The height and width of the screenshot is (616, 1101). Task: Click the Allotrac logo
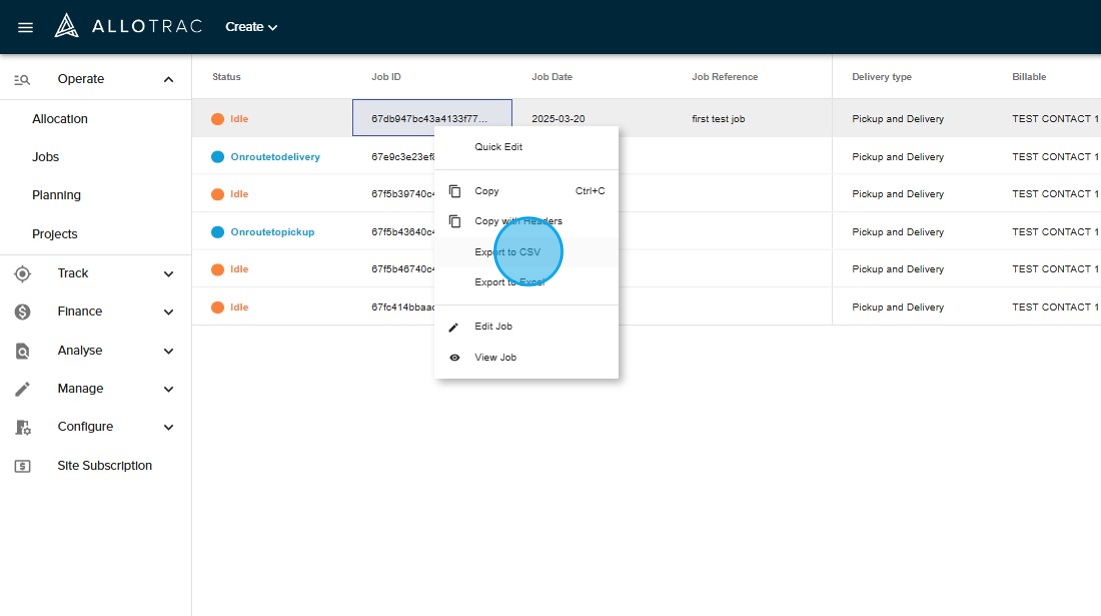[x=128, y=26]
